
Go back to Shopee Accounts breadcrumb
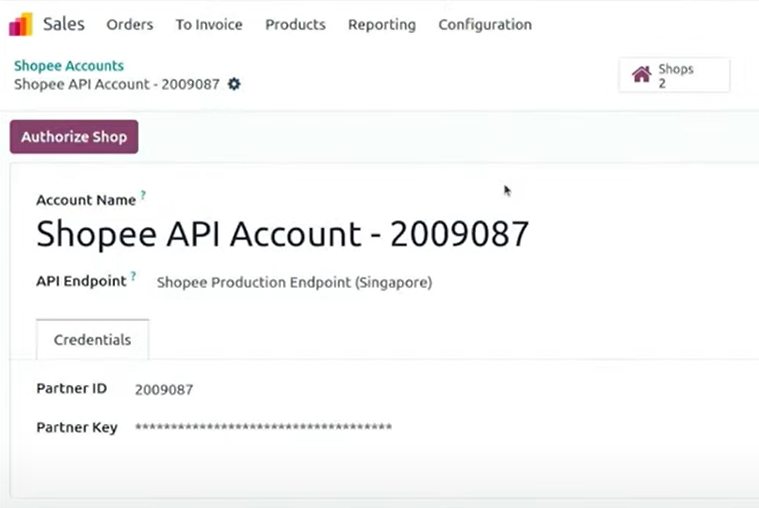(69, 65)
